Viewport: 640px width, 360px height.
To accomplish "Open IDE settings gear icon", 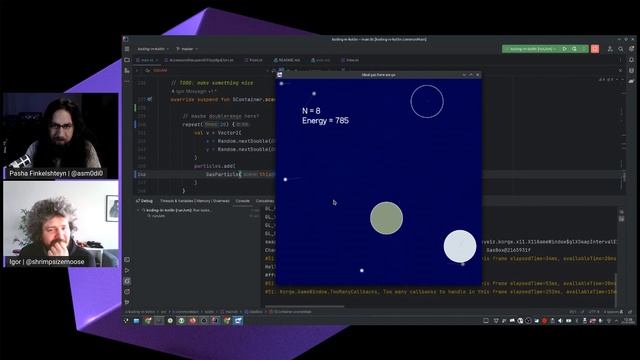I will [631, 49].
